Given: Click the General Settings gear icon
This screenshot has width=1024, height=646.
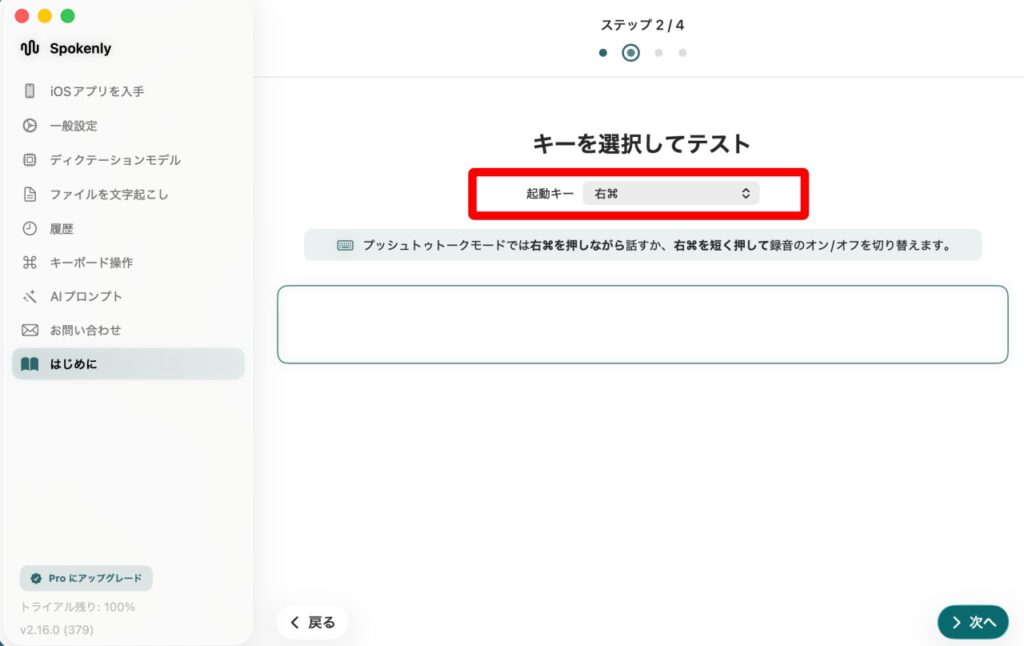Looking at the screenshot, I should click(30, 126).
